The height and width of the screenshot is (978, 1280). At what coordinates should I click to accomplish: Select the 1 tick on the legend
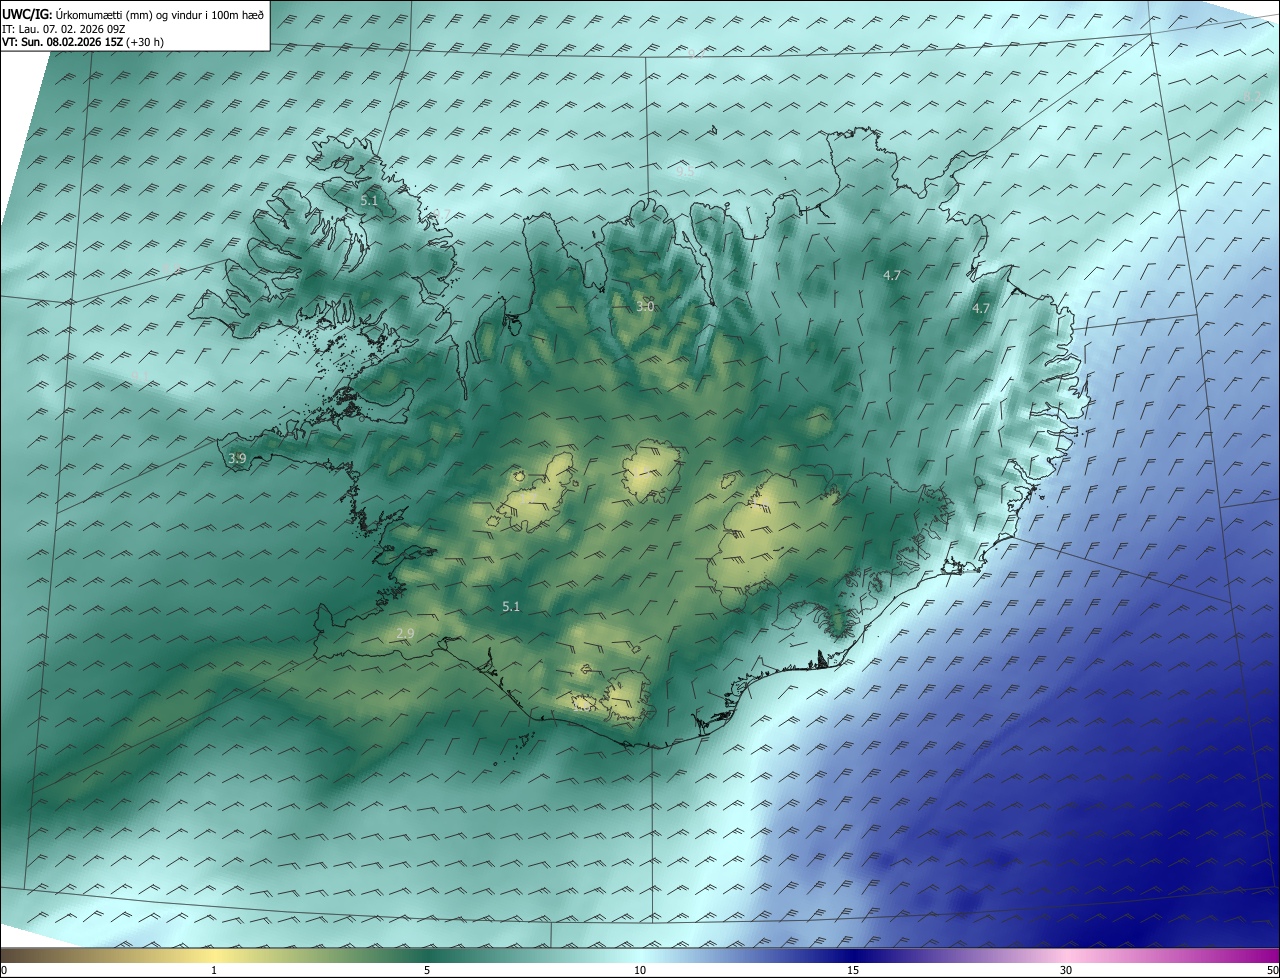[214, 970]
